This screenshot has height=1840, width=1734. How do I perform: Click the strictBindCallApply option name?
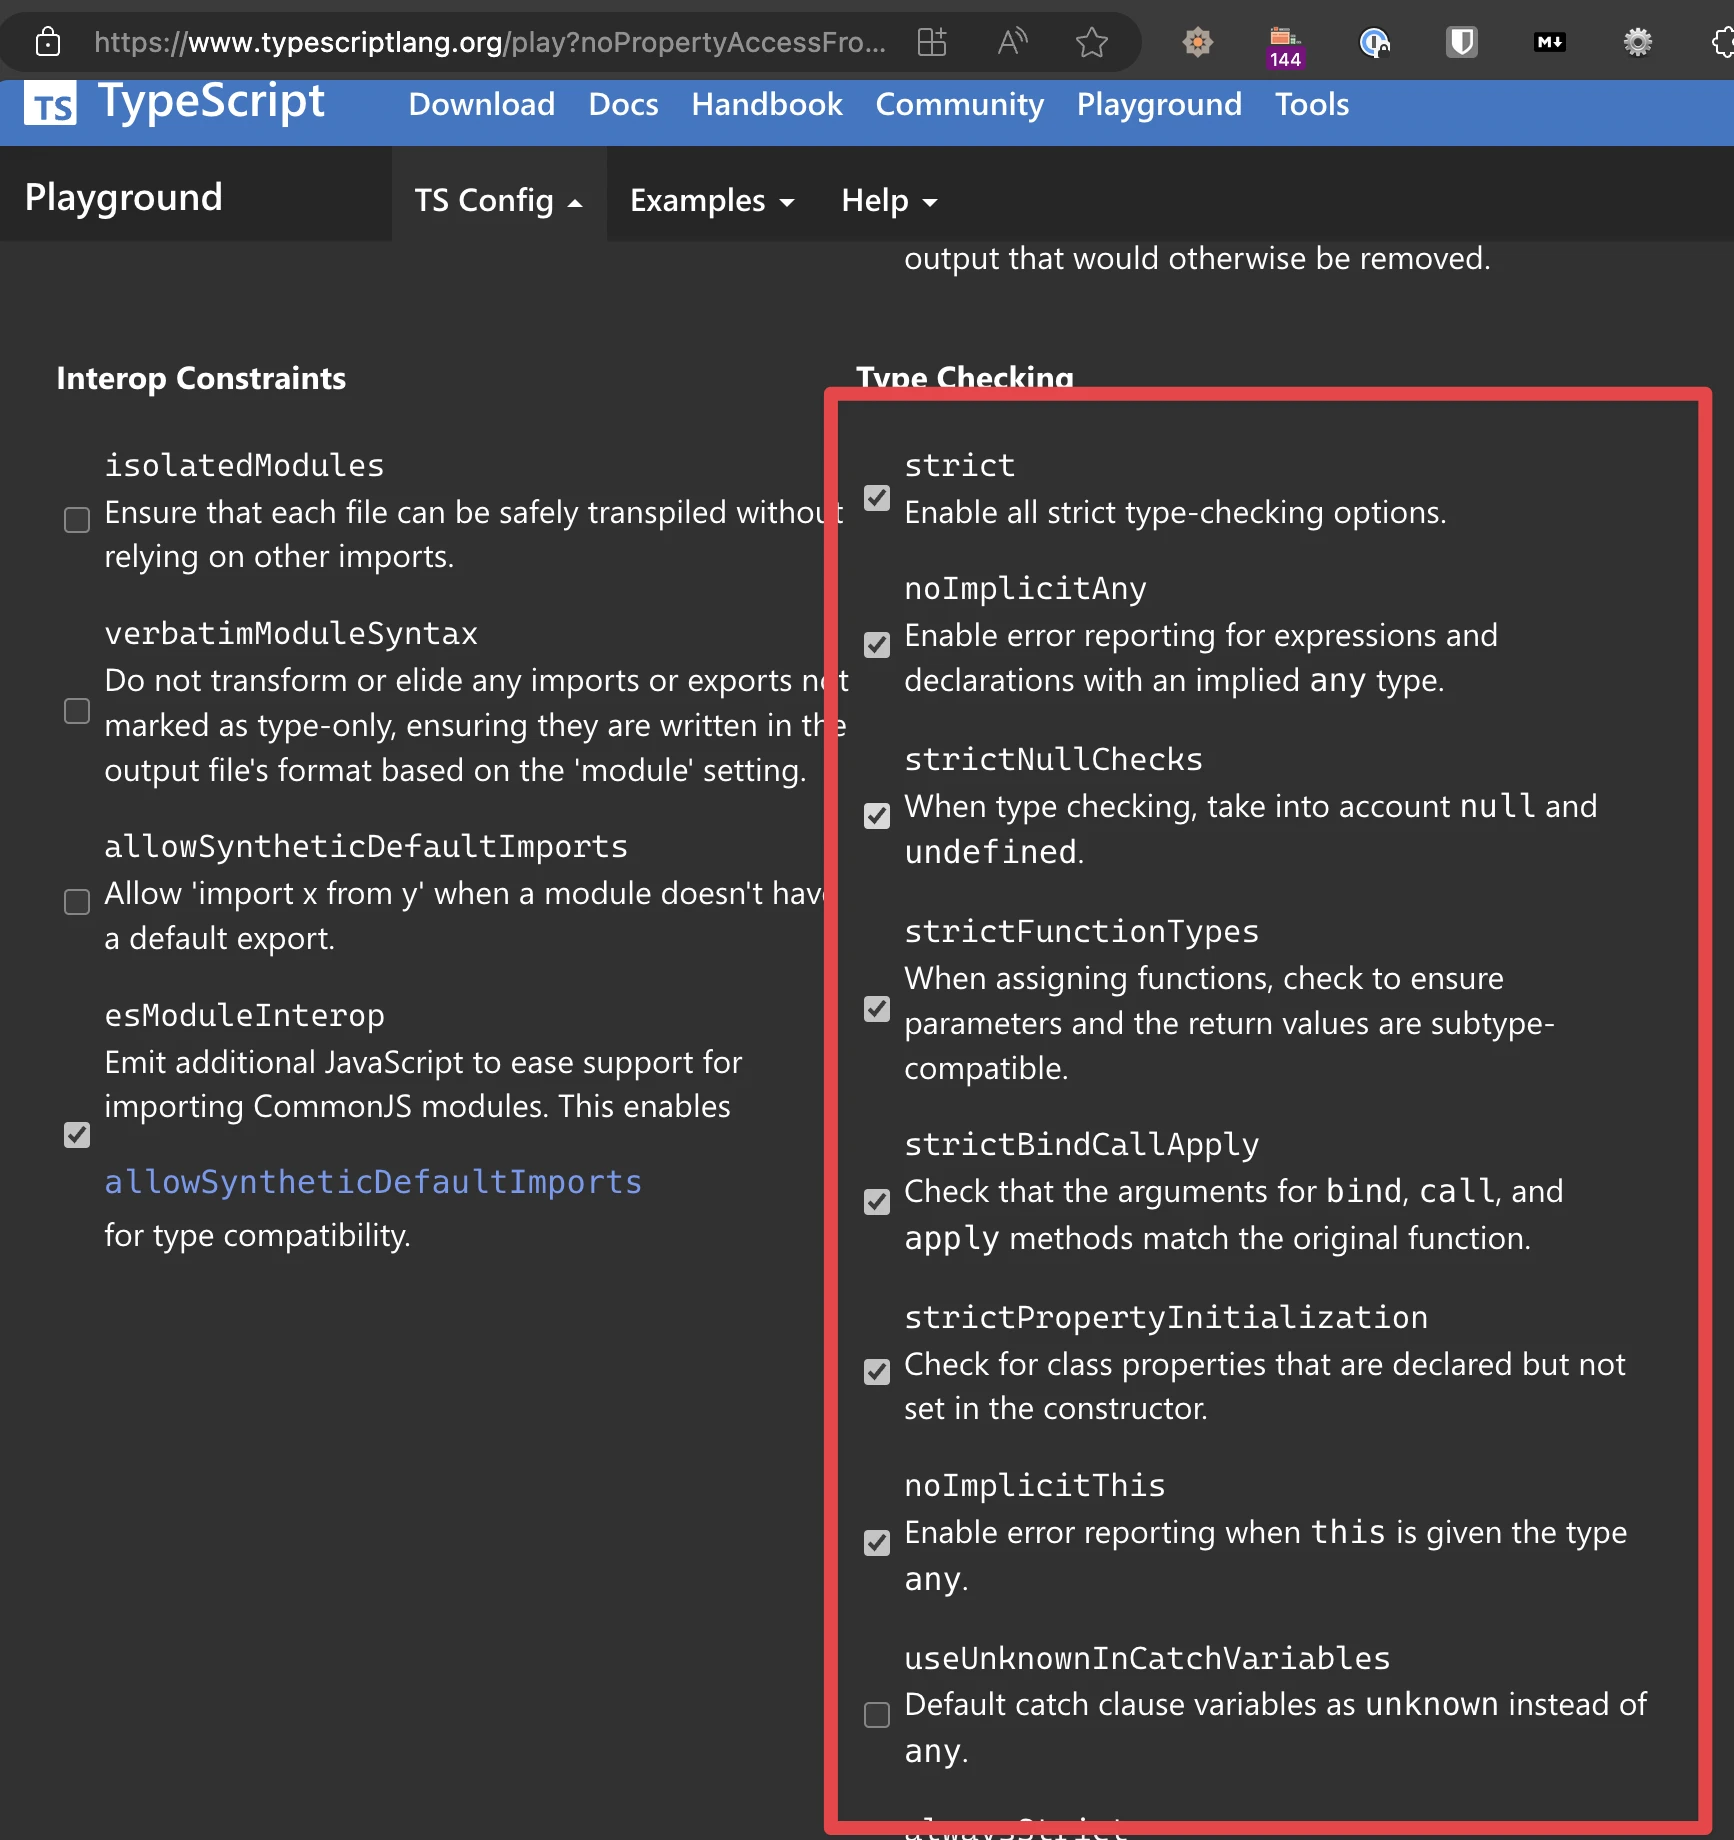click(x=1081, y=1144)
